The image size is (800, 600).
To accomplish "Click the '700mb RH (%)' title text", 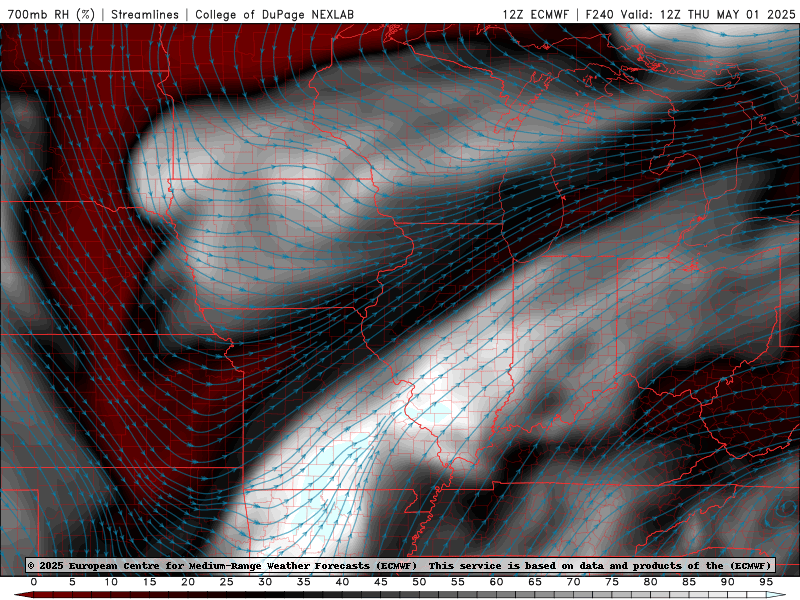I will [51, 14].
